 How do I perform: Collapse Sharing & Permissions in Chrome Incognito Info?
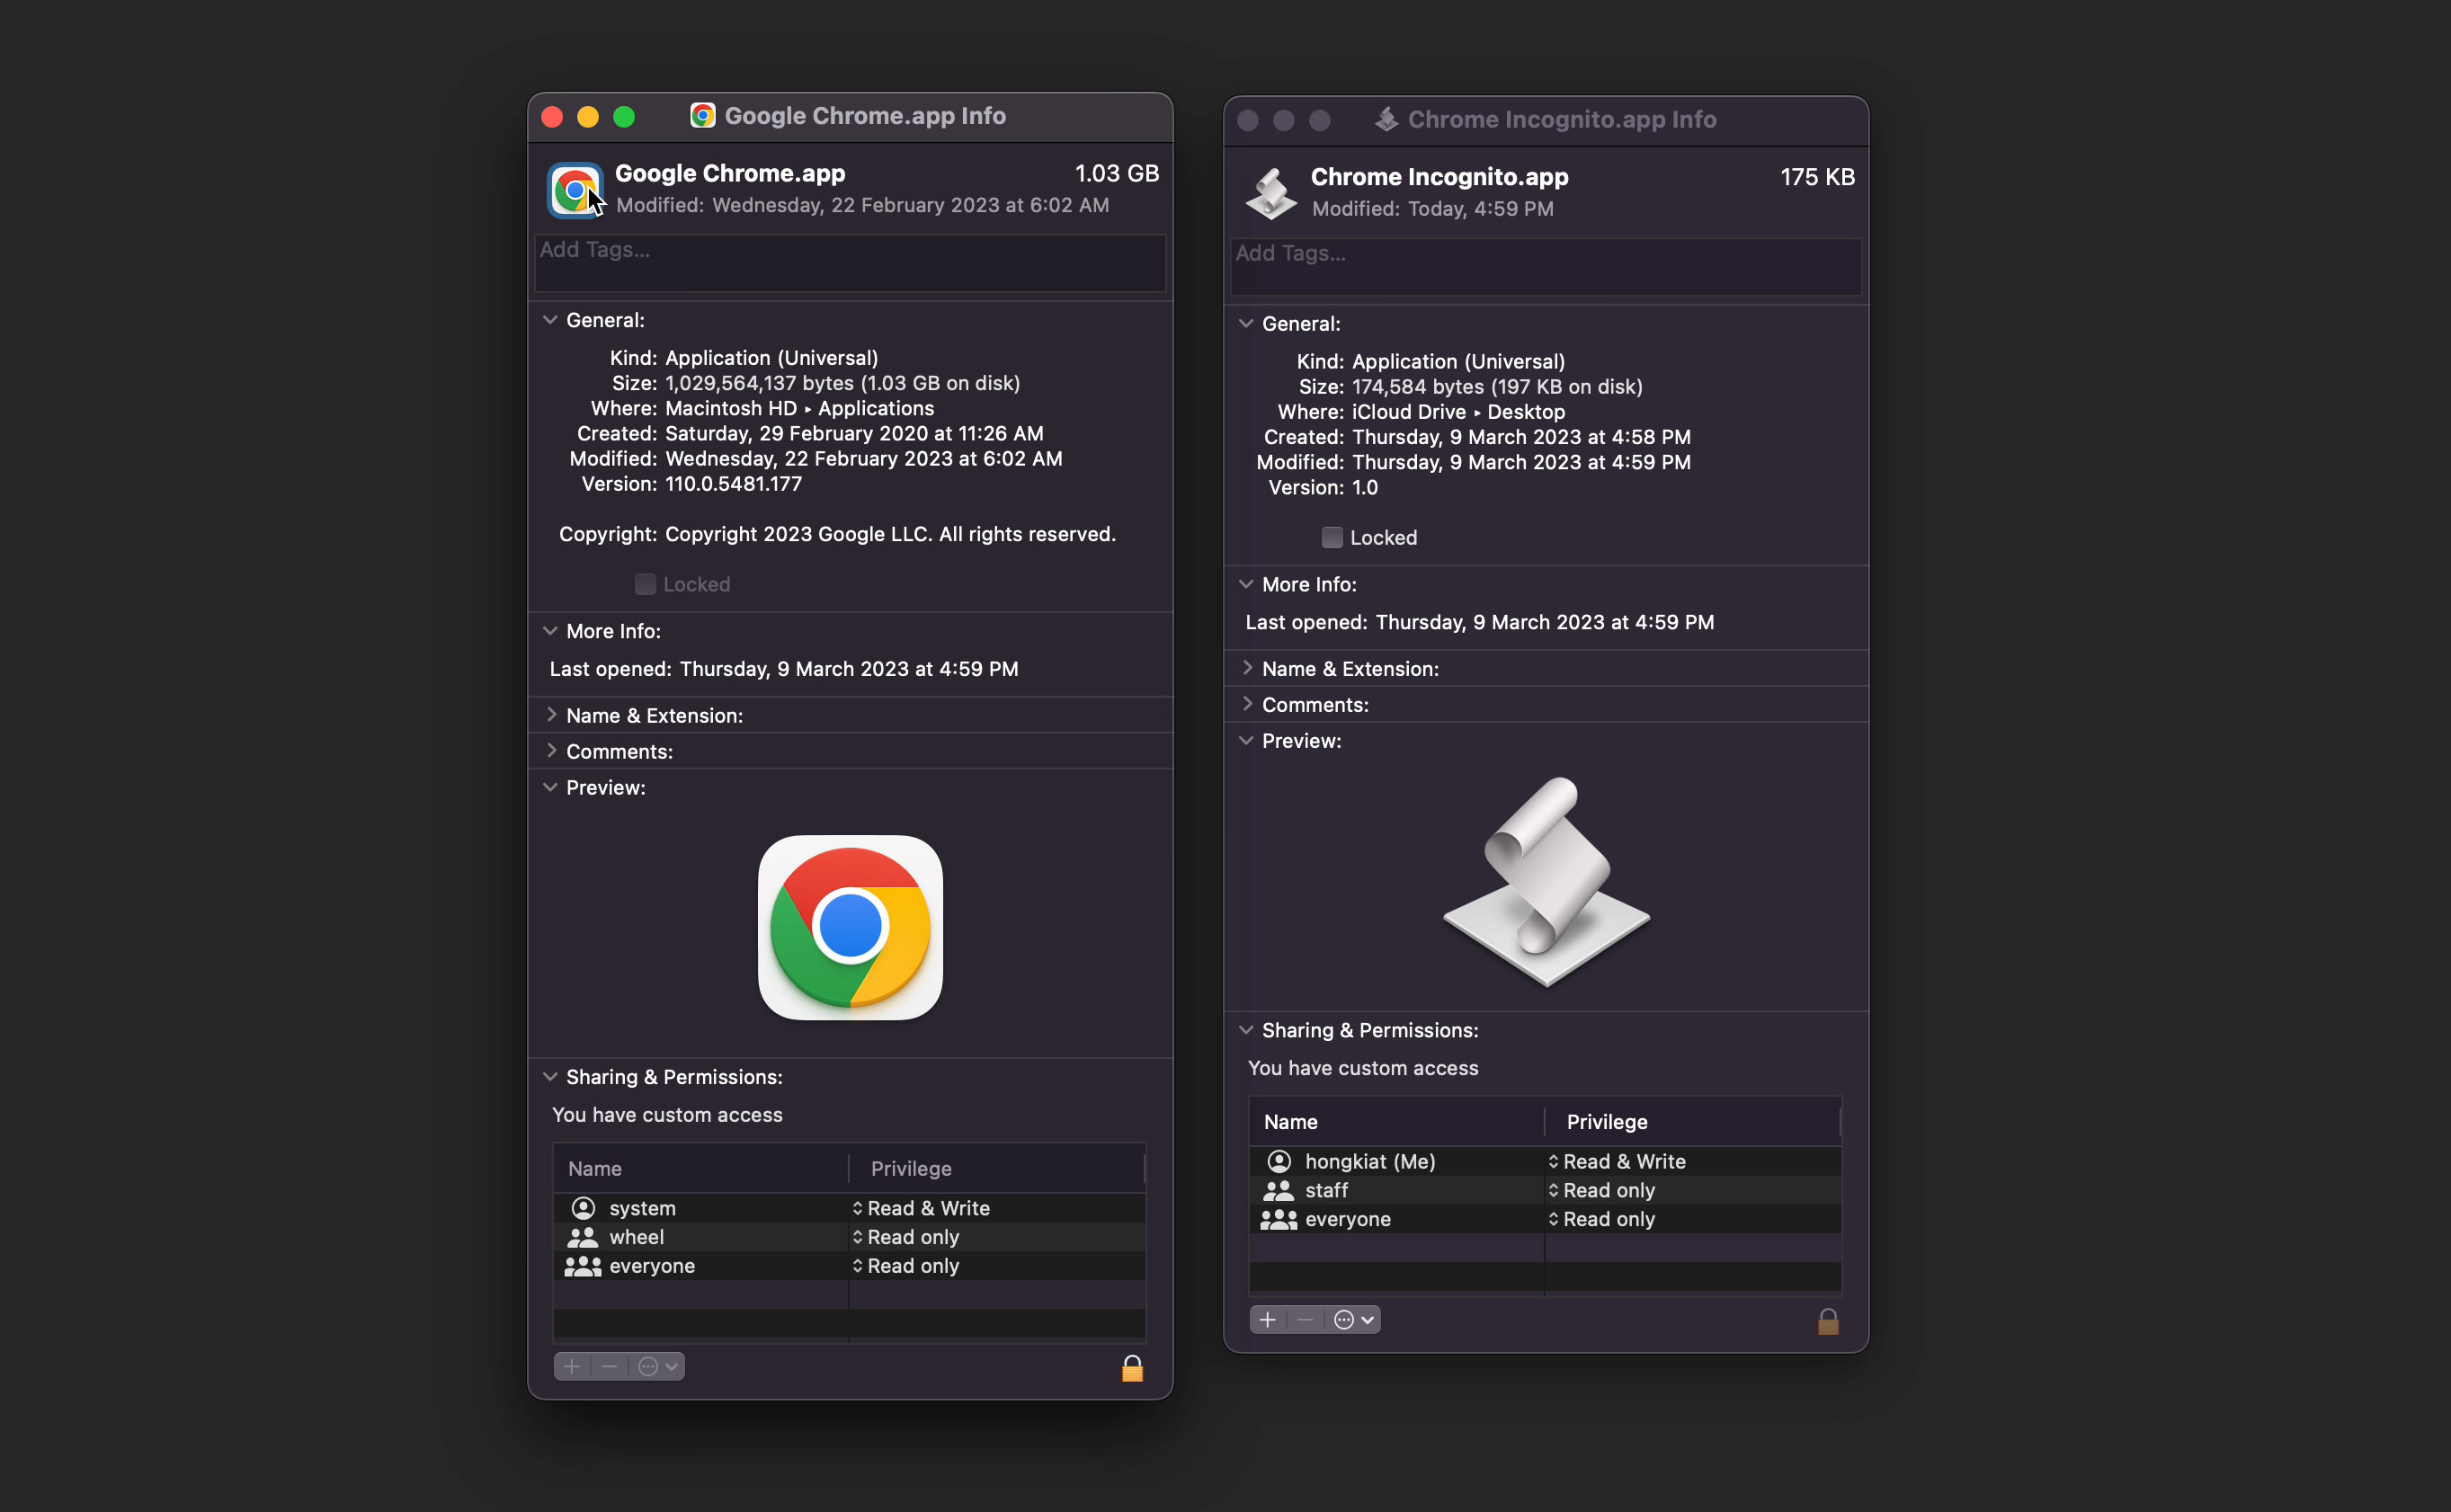pos(1246,1030)
